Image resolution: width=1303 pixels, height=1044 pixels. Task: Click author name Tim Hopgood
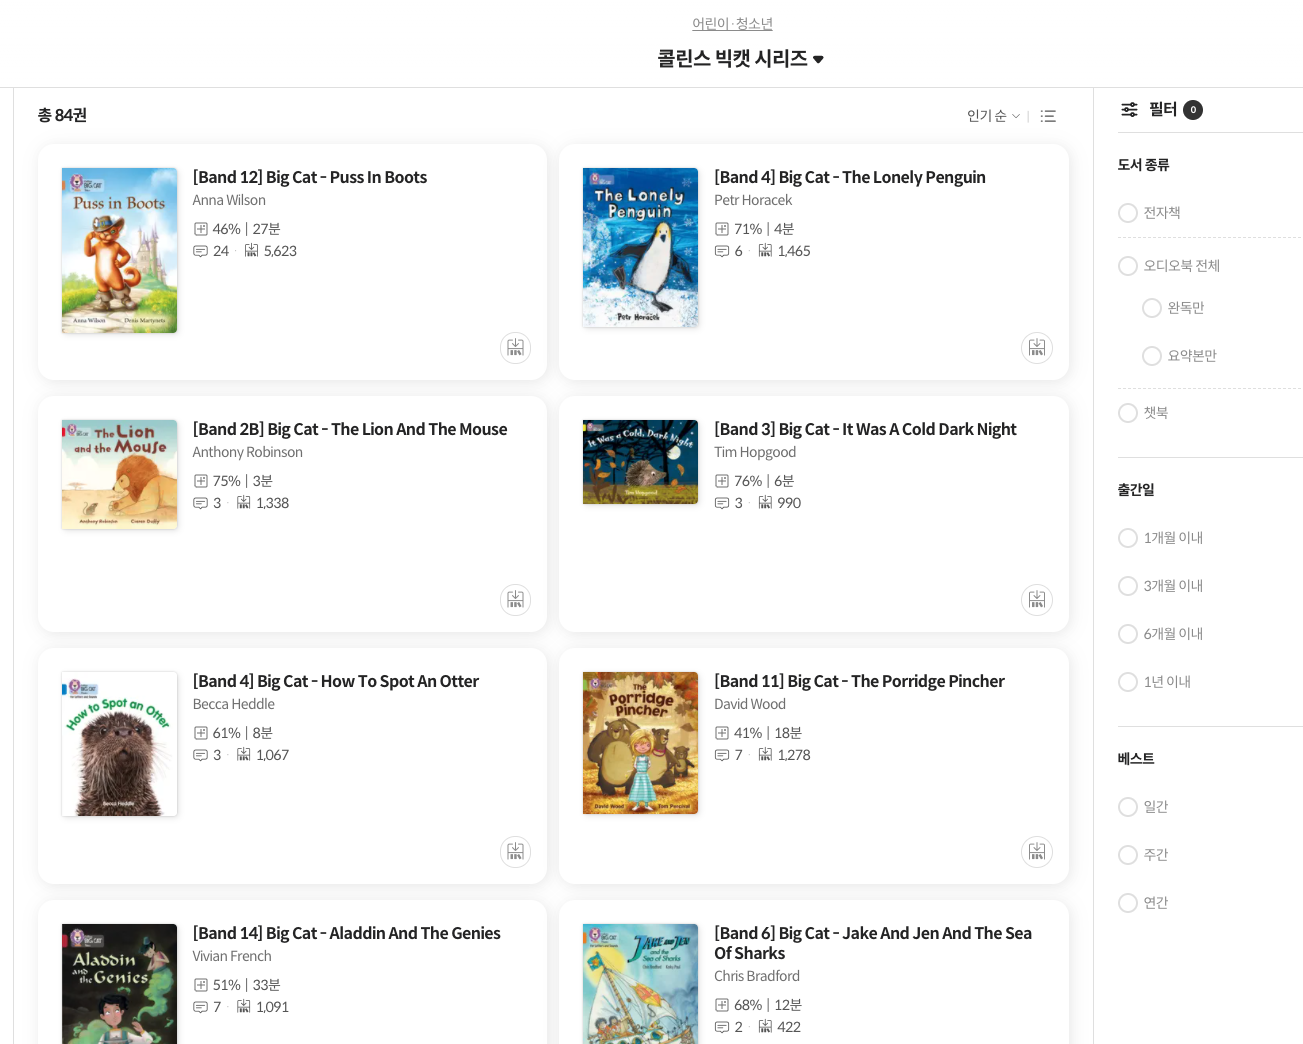pos(755,452)
